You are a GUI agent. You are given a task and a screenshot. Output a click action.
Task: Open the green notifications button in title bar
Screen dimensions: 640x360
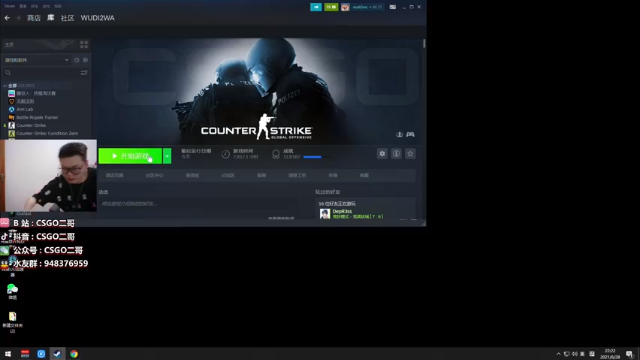click(331, 7)
